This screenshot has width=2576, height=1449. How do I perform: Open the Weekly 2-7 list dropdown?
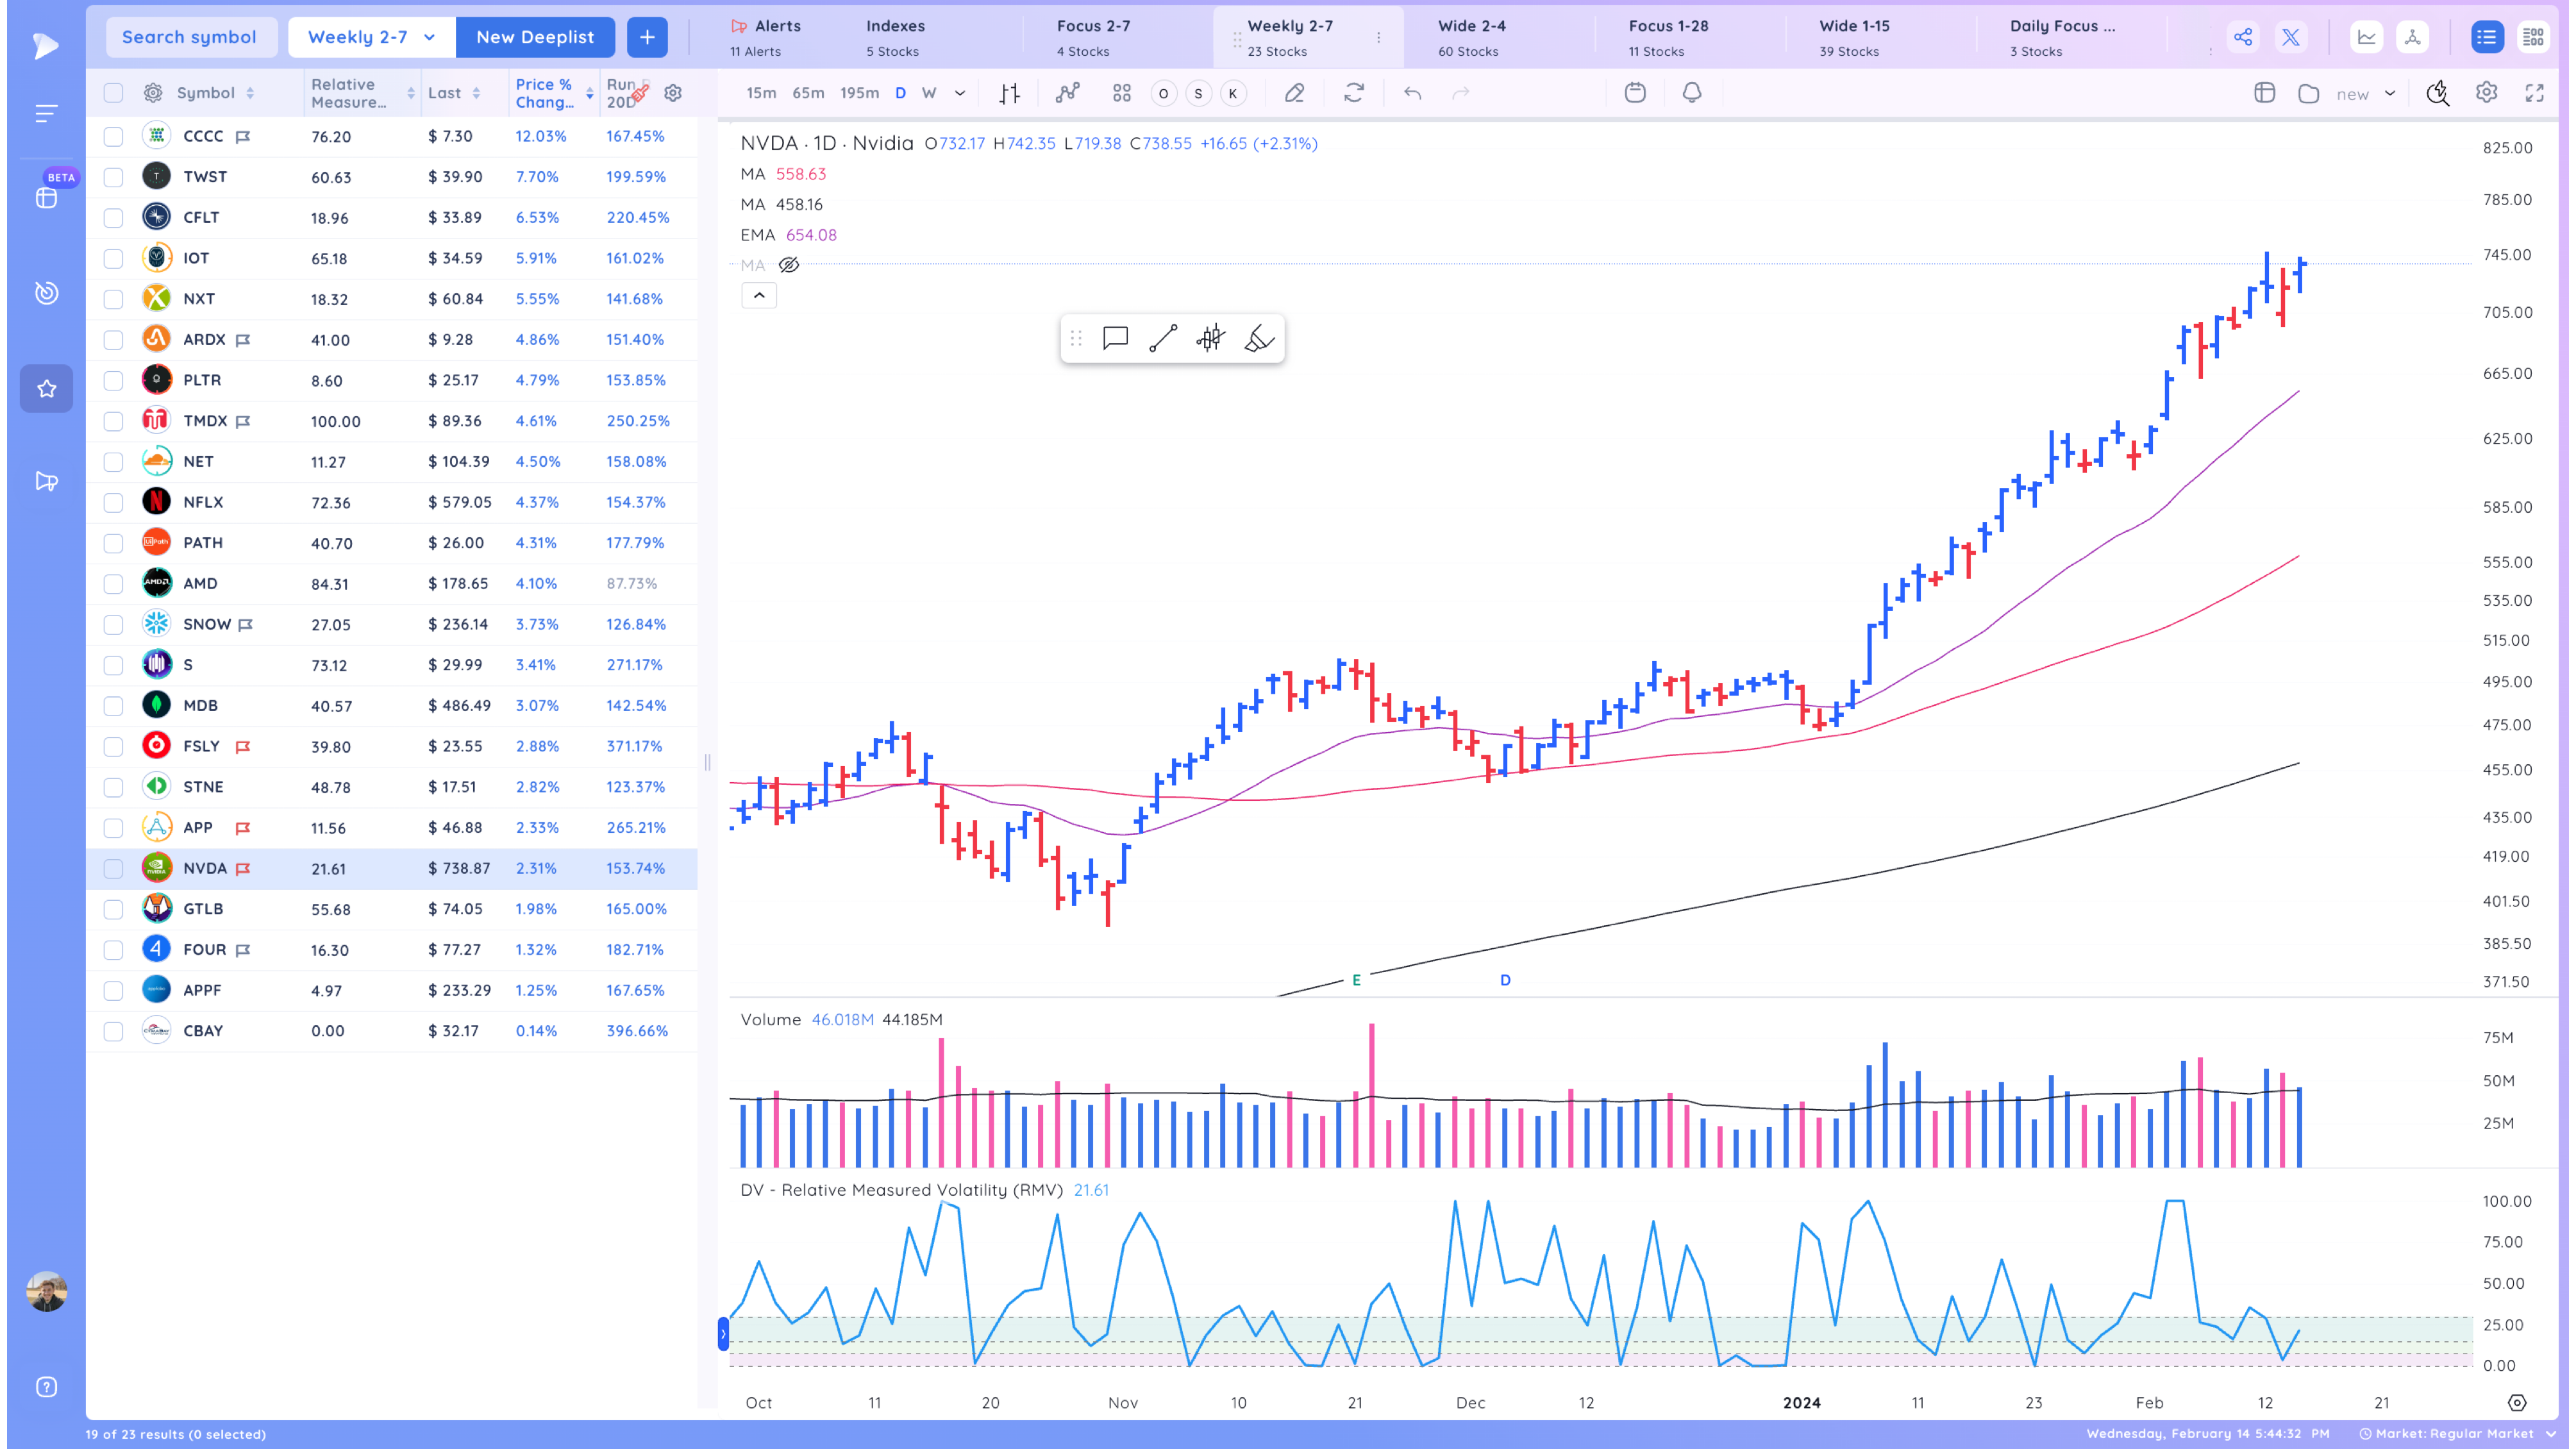(371, 37)
